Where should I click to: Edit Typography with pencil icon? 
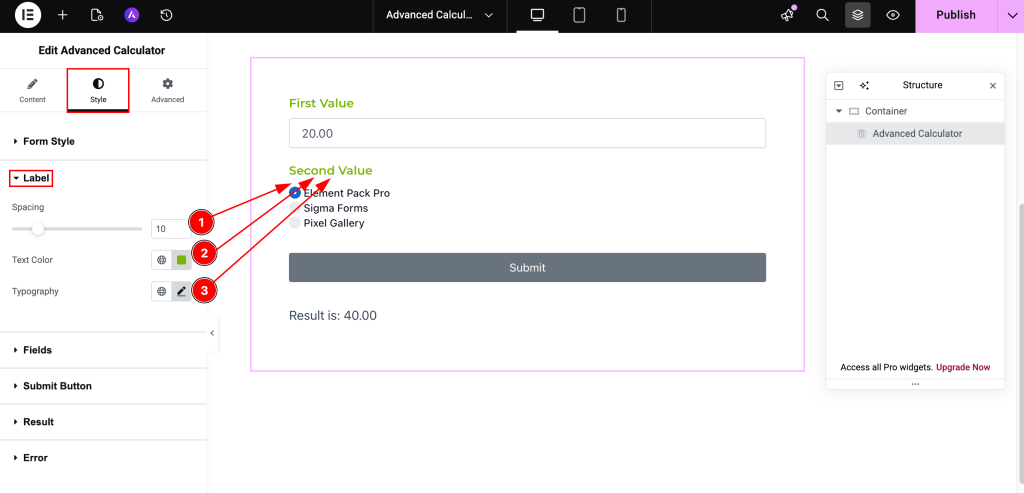pyautogui.click(x=181, y=291)
